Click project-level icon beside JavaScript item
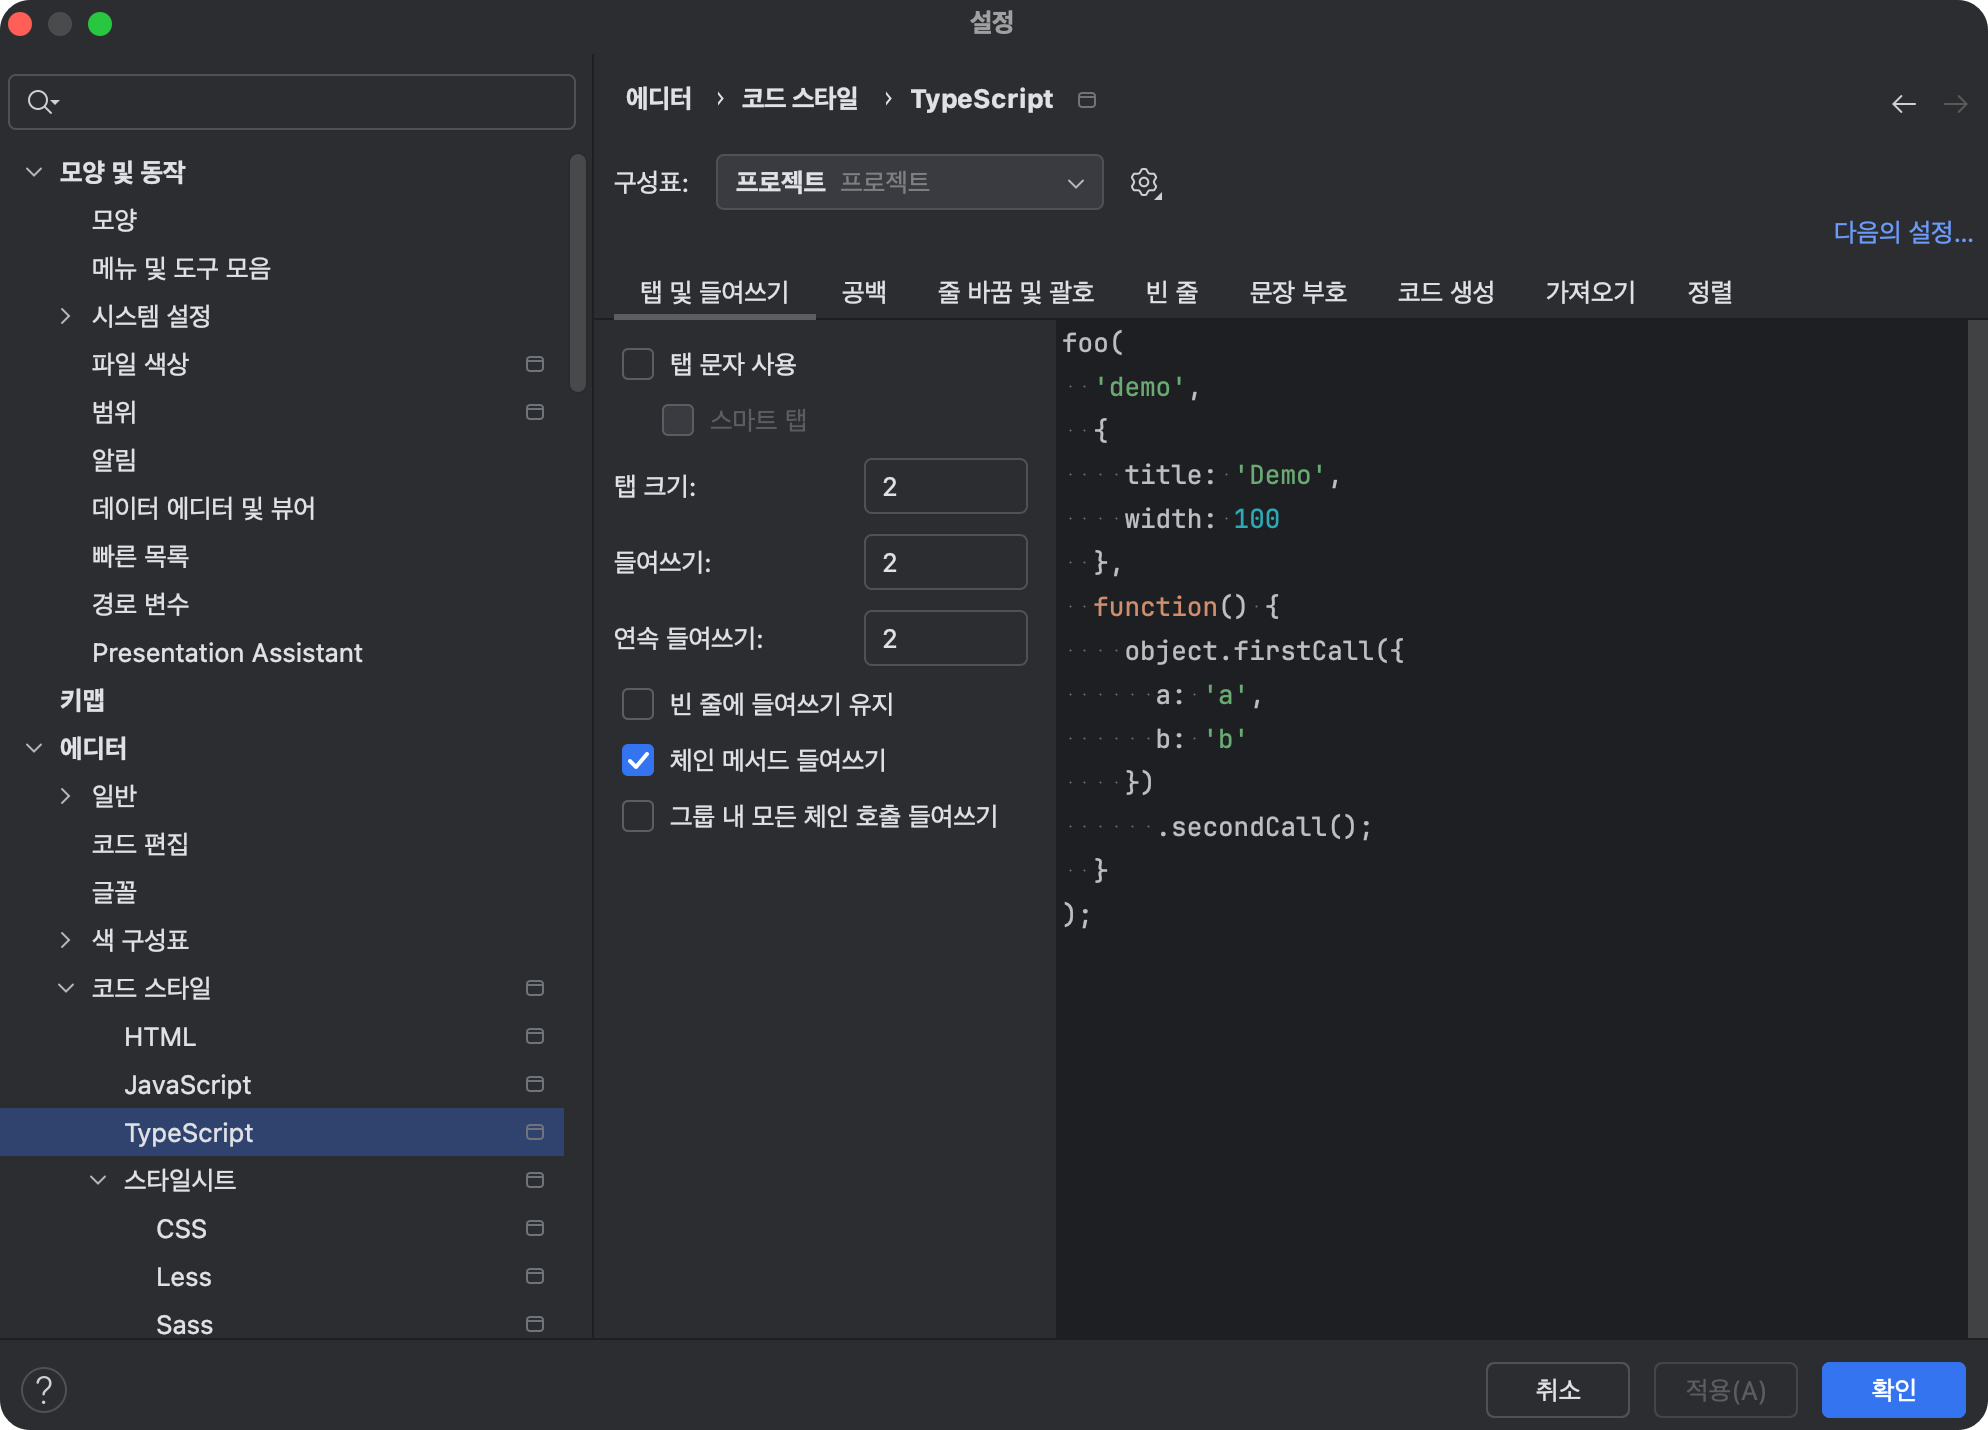The image size is (1988, 1430). (x=535, y=1084)
